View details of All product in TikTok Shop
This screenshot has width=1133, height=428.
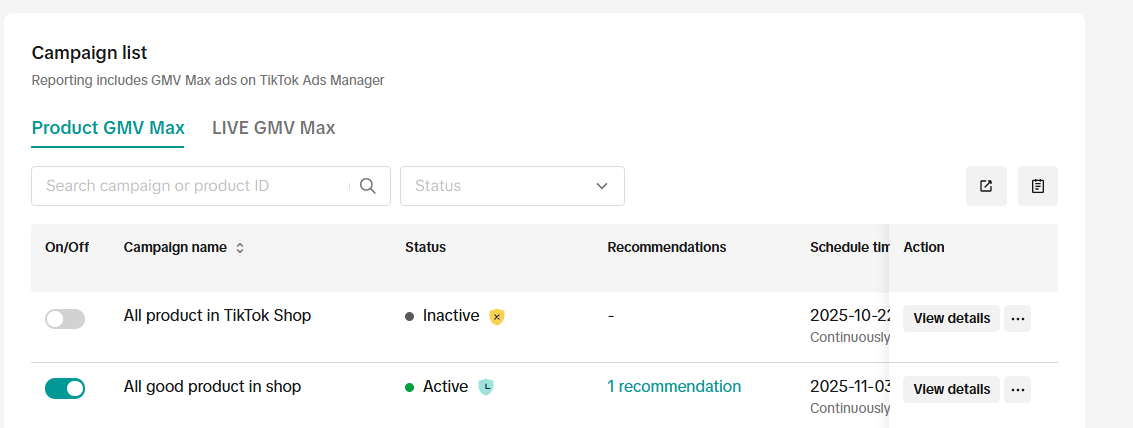(951, 319)
